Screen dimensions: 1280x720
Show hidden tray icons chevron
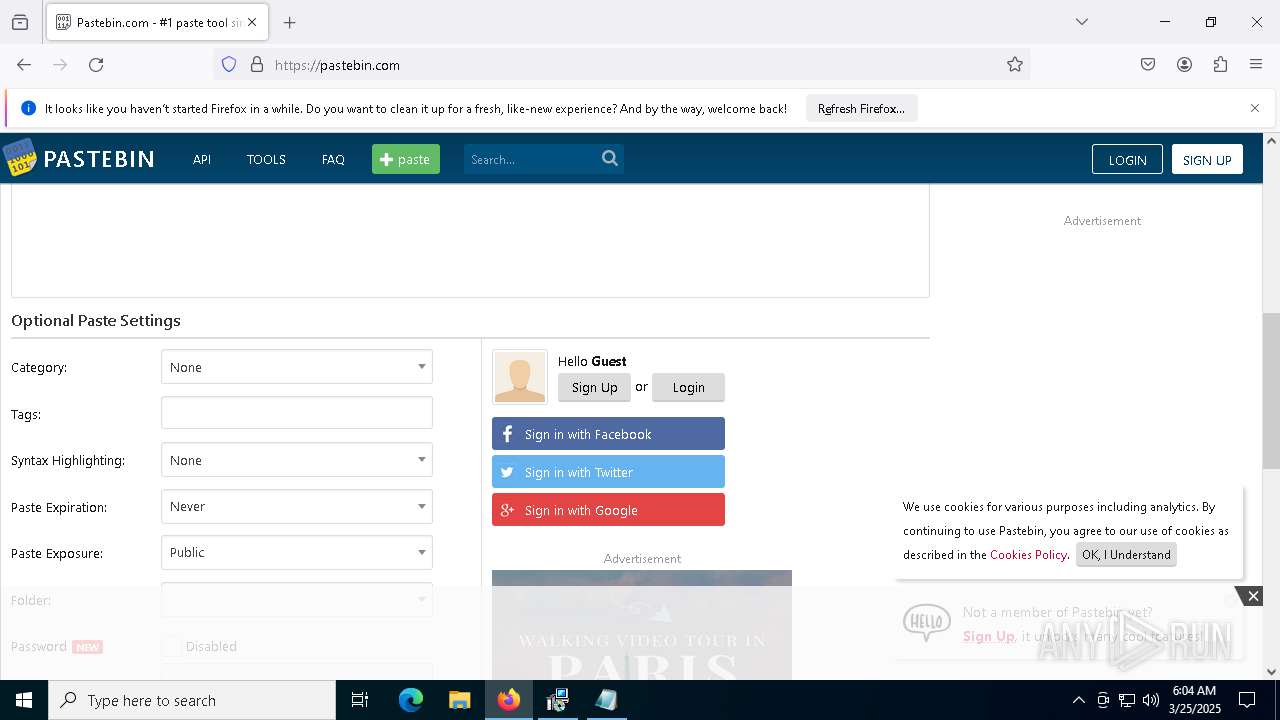[1078, 700]
